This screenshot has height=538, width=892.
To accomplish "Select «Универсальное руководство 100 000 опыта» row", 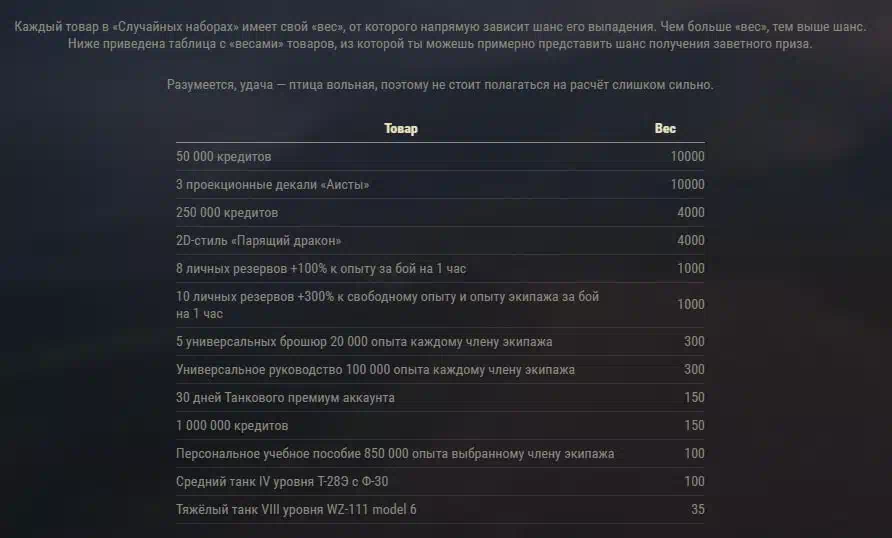I will 440,370.
